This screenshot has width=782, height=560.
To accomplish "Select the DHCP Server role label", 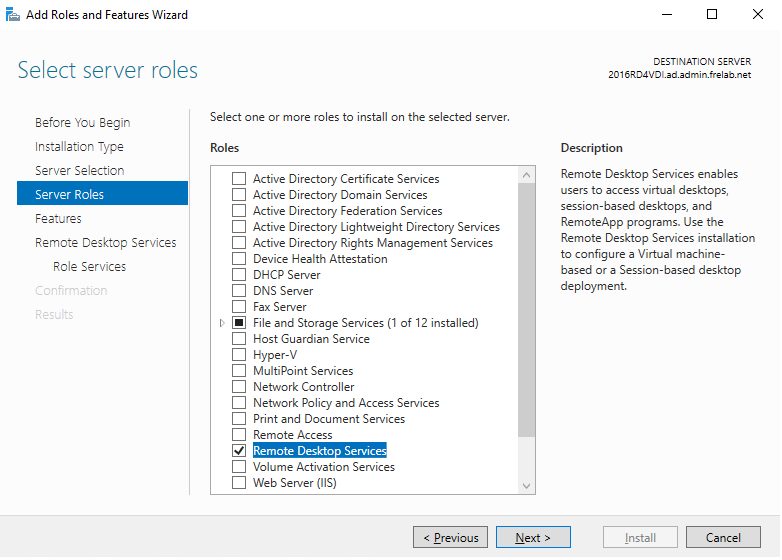I will pyautogui.click(x=287, y=275).
